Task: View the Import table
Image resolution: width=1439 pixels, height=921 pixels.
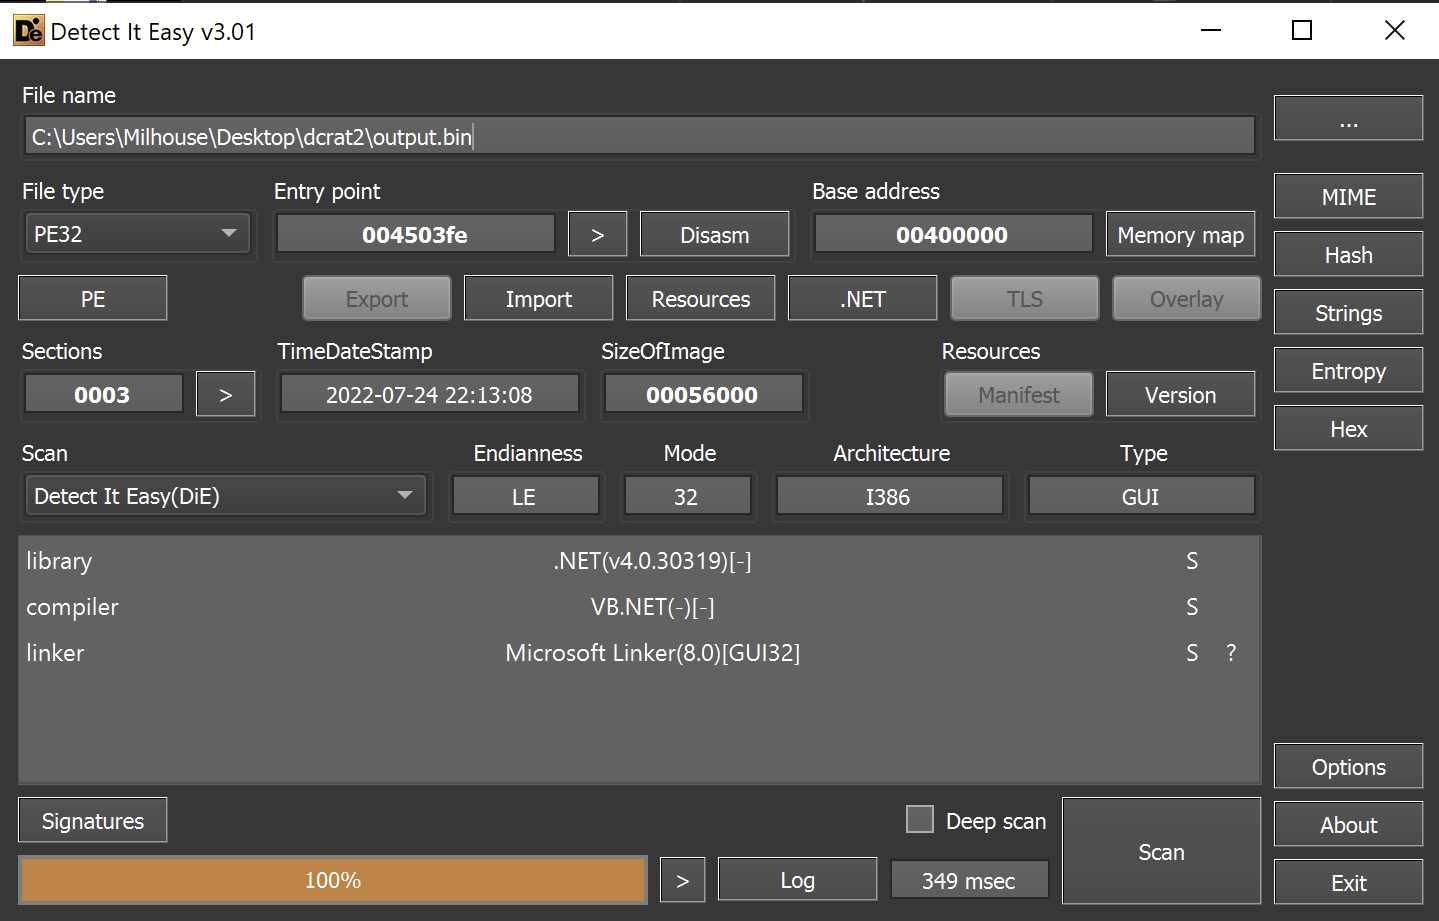Action: coord(538,297)
